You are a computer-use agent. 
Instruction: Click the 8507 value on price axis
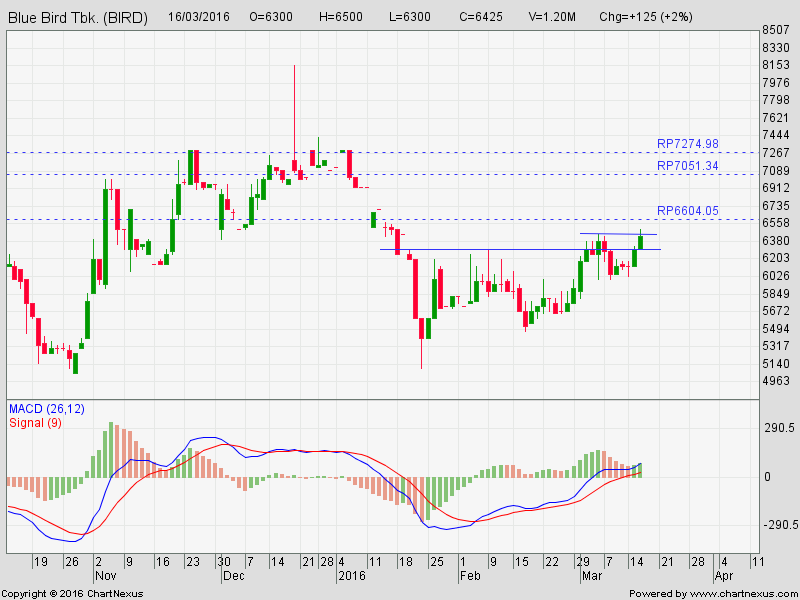click(x=776, y=31)
